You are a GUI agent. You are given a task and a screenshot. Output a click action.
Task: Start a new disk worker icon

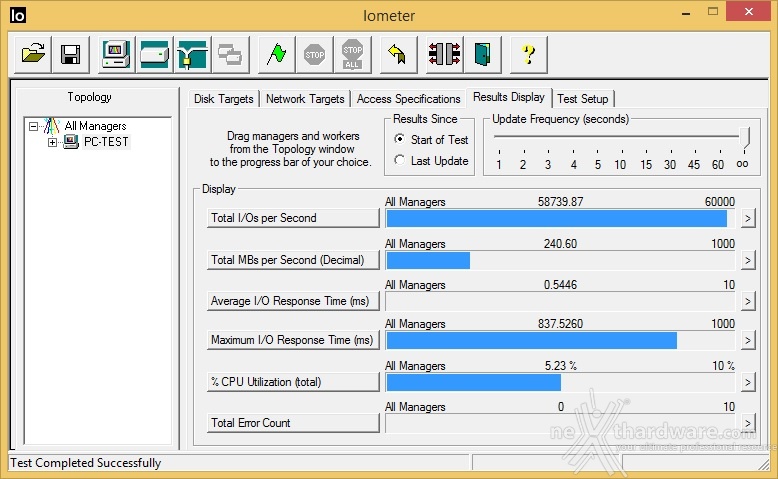[x=154, y=54]
